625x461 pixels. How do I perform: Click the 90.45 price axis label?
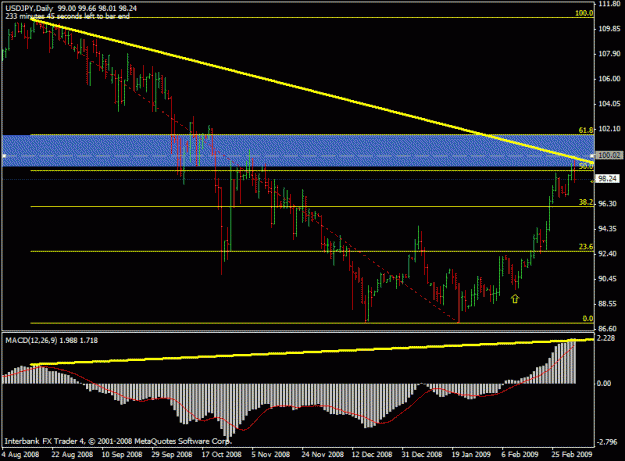[x=607, y=279]
